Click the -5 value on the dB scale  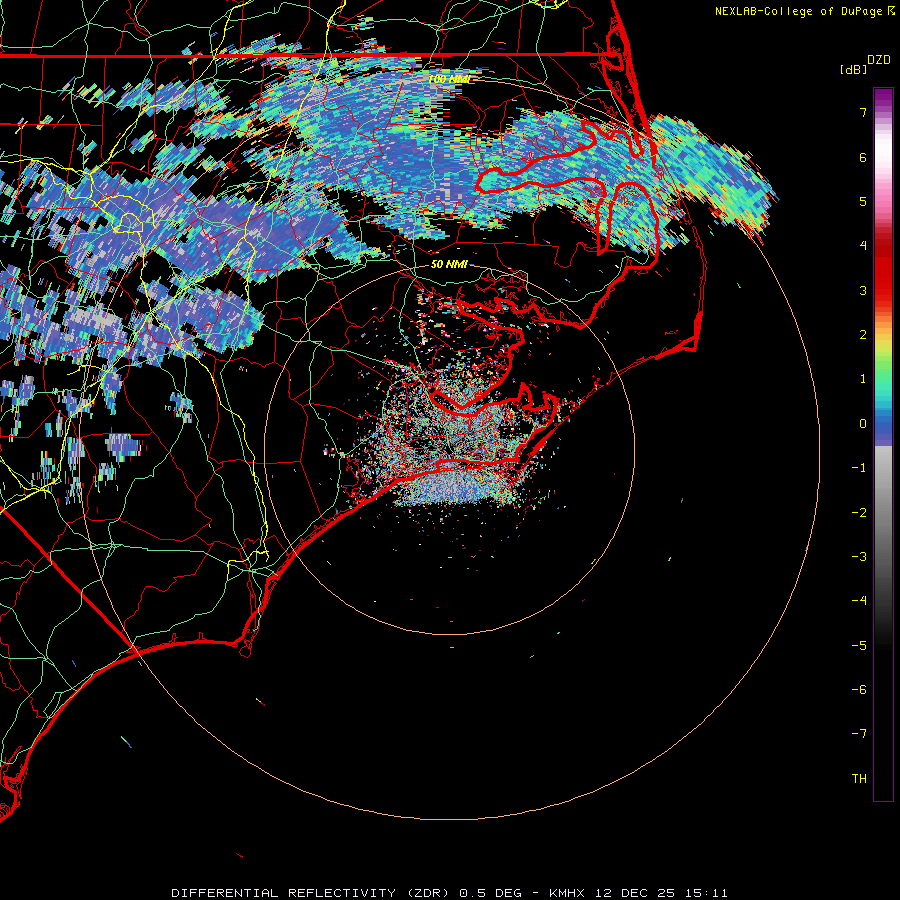tap(859, 646)
